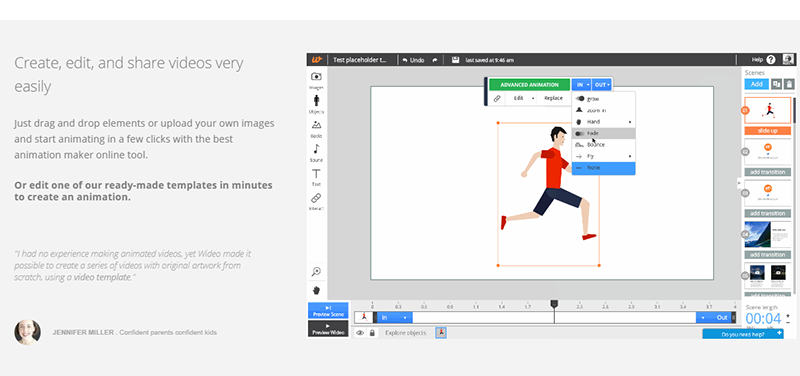Click the slide up transition button
This screenshot has width=800, height=376.
tap(767, 131)
